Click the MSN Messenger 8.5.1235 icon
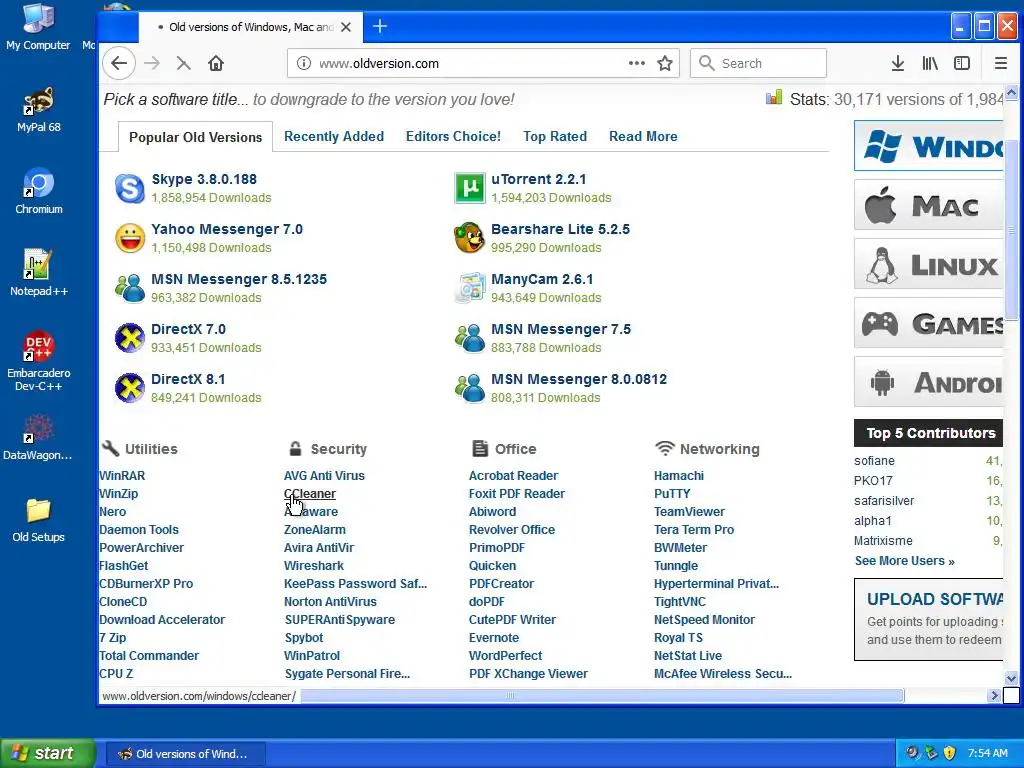 point(130,288)
